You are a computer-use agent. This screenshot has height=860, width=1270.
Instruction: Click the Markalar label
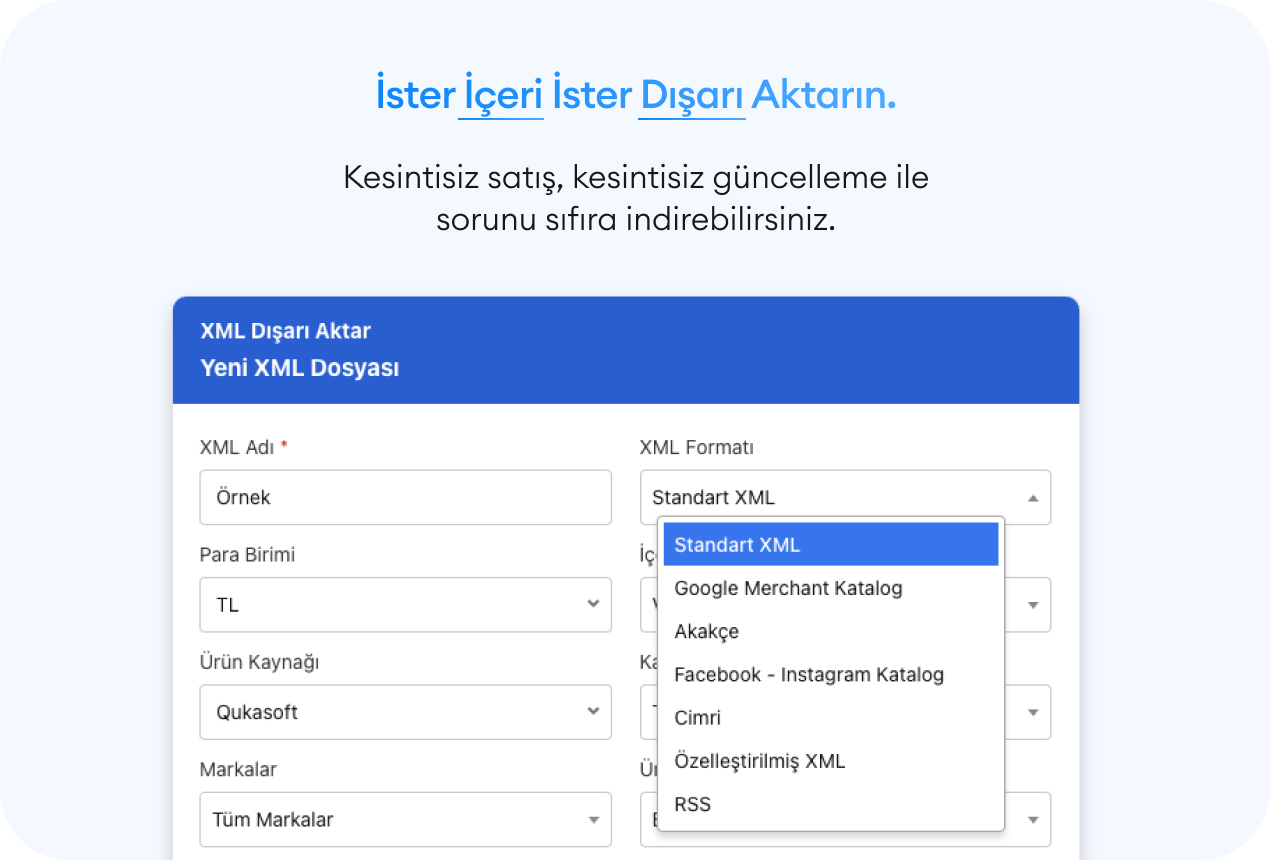point(238,769)
